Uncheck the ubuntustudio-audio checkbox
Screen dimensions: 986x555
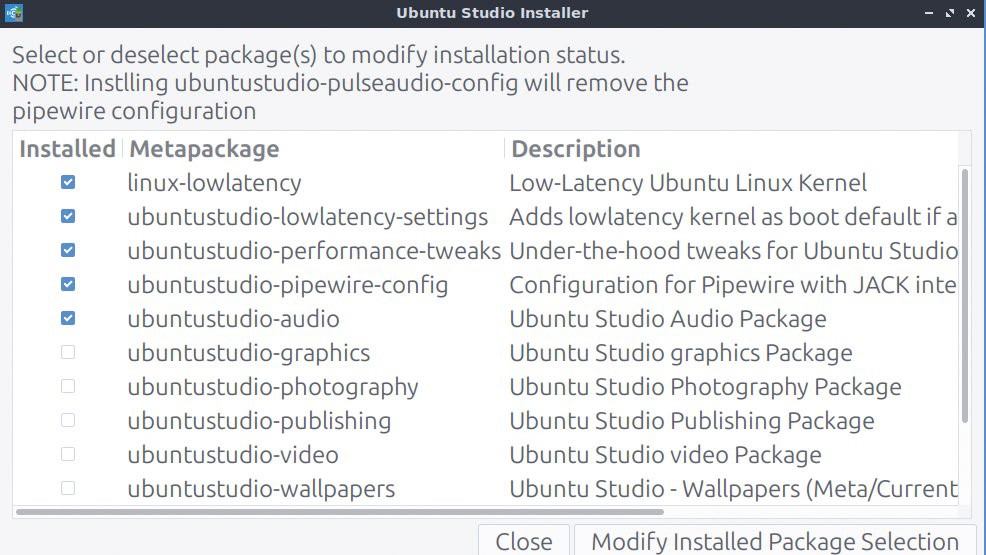pyautogui.click(x=68, y=318)
